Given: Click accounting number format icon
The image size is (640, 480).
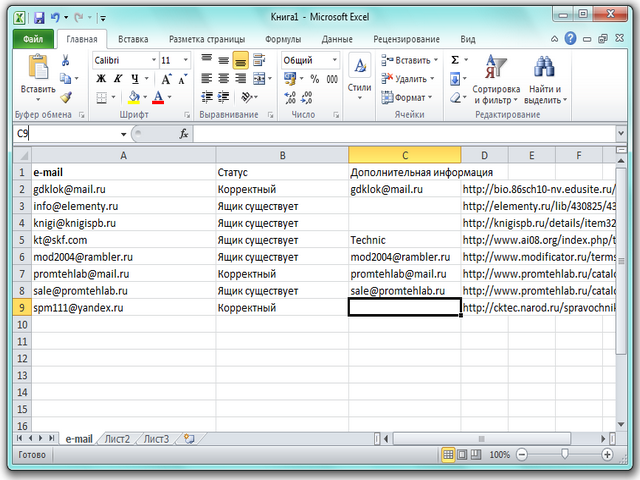Looking at the screenshot, I should click(290, 78).
